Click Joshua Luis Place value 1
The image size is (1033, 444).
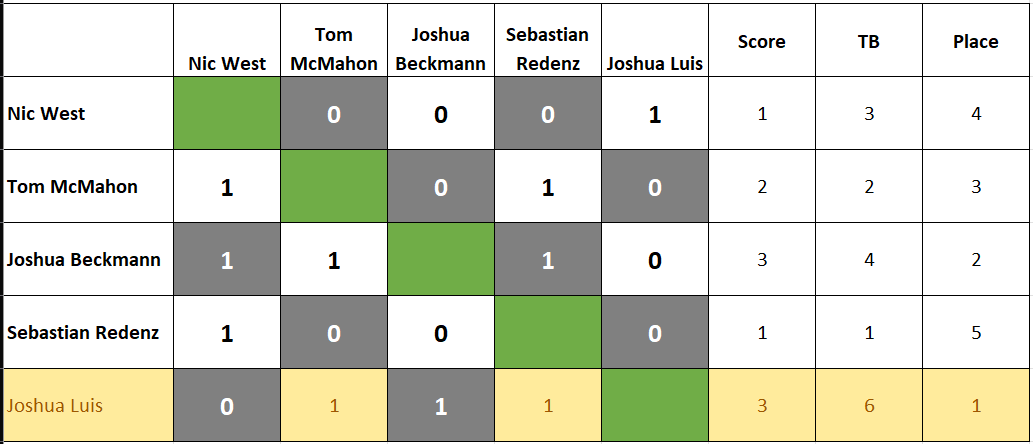975,405
